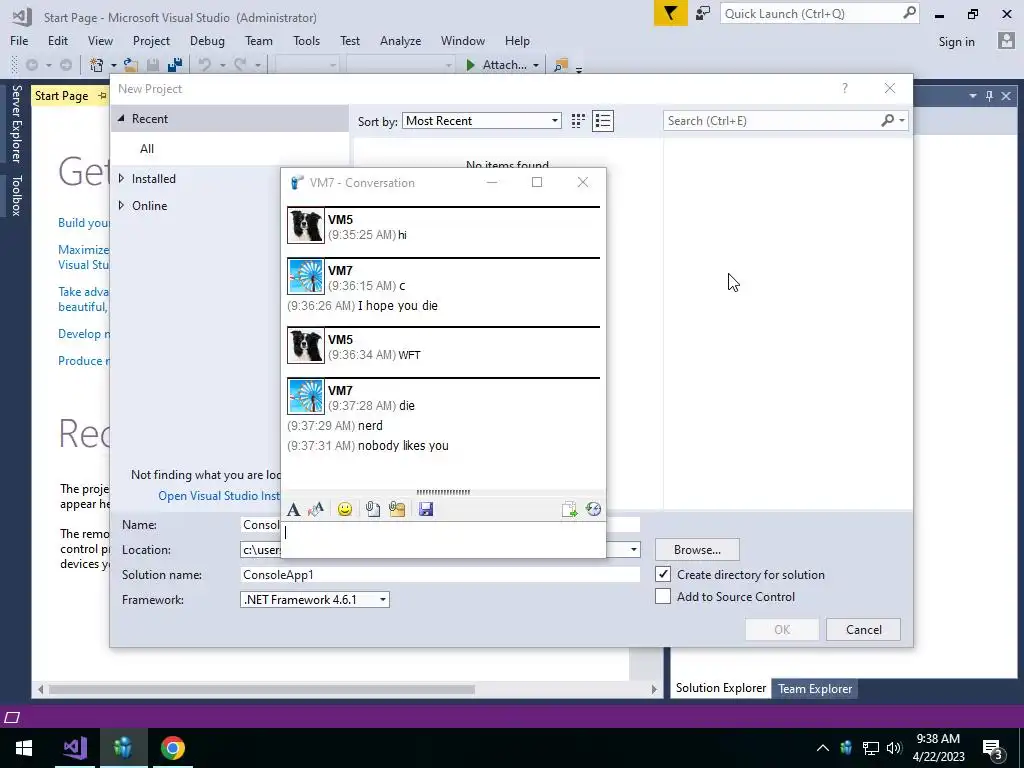Click the Sign in link
Screen dimensions: 1024x768
(956, 41)
